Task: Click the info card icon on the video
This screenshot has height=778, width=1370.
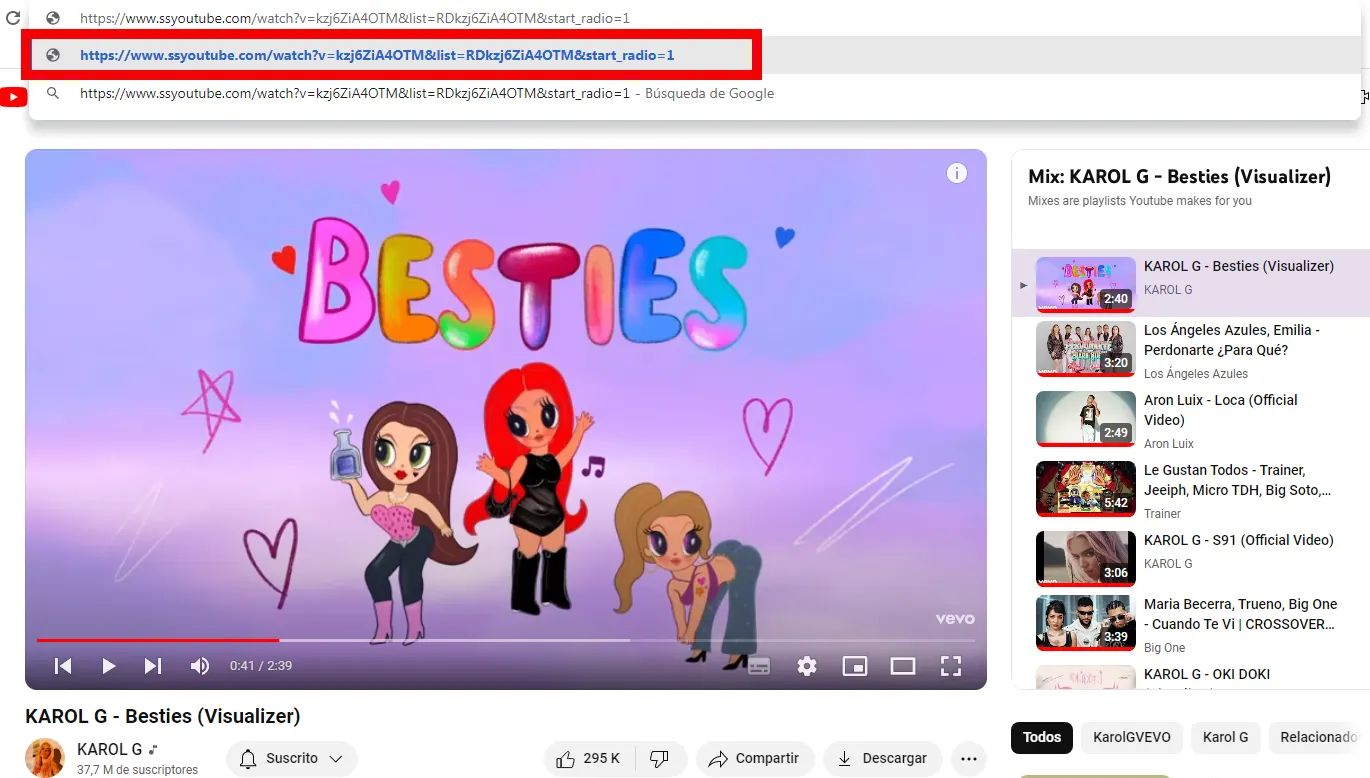Action: 957,174
